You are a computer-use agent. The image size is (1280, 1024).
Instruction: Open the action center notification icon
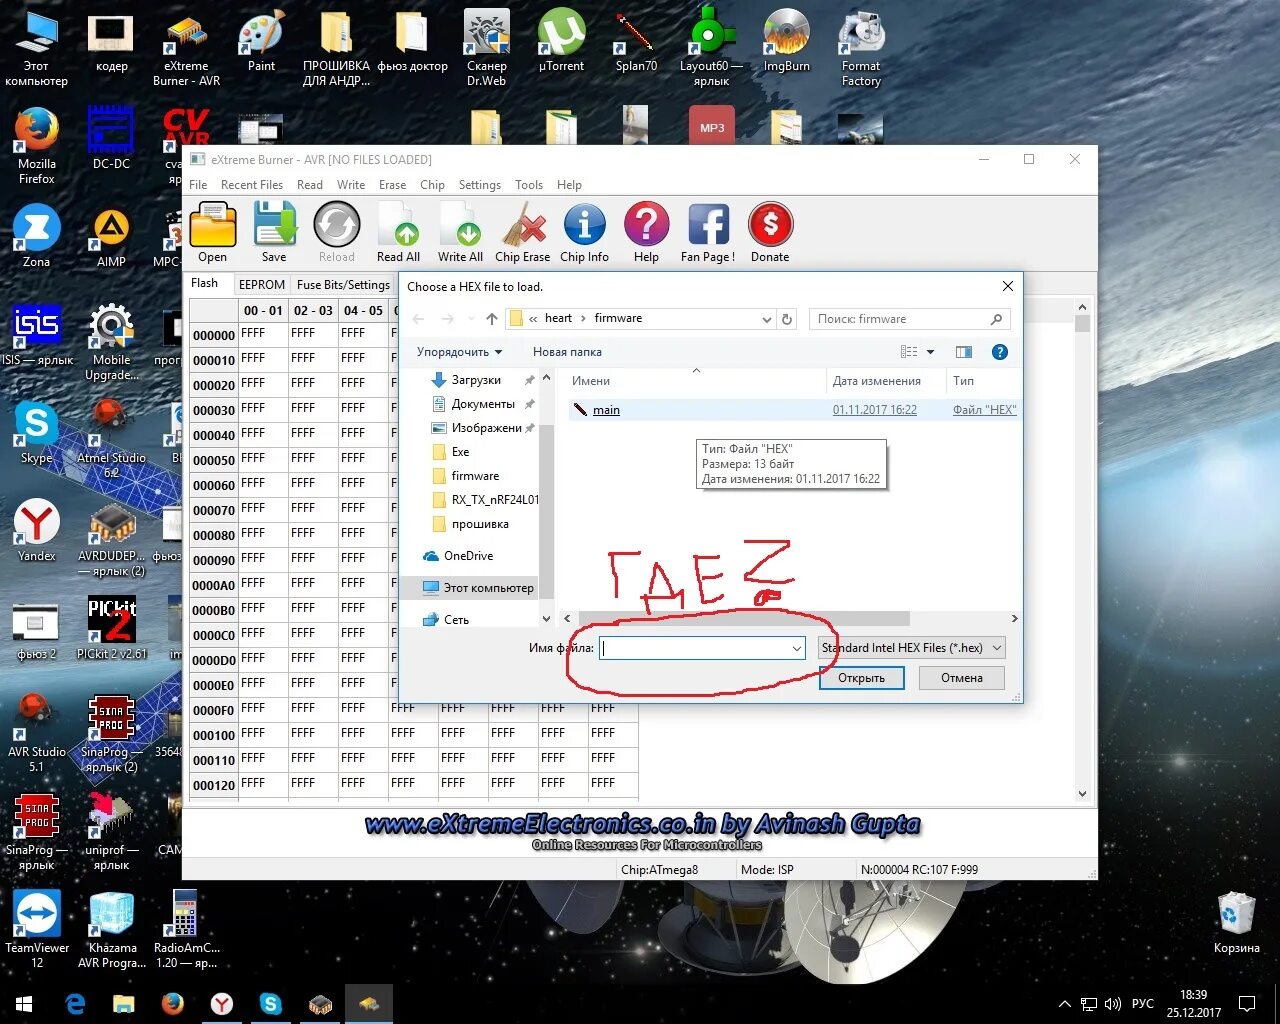click(x=1247, y=1003)
